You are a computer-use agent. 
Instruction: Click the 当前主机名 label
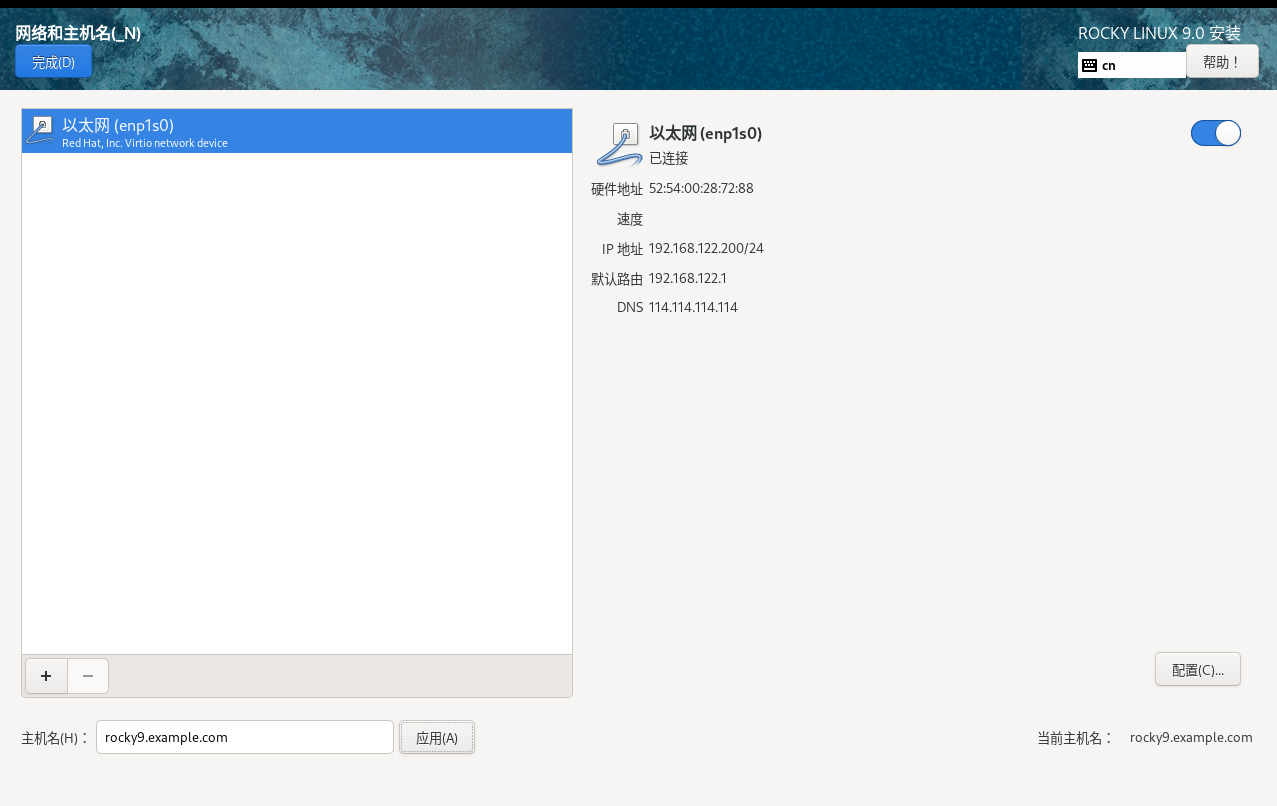[x=1075, y=738]
